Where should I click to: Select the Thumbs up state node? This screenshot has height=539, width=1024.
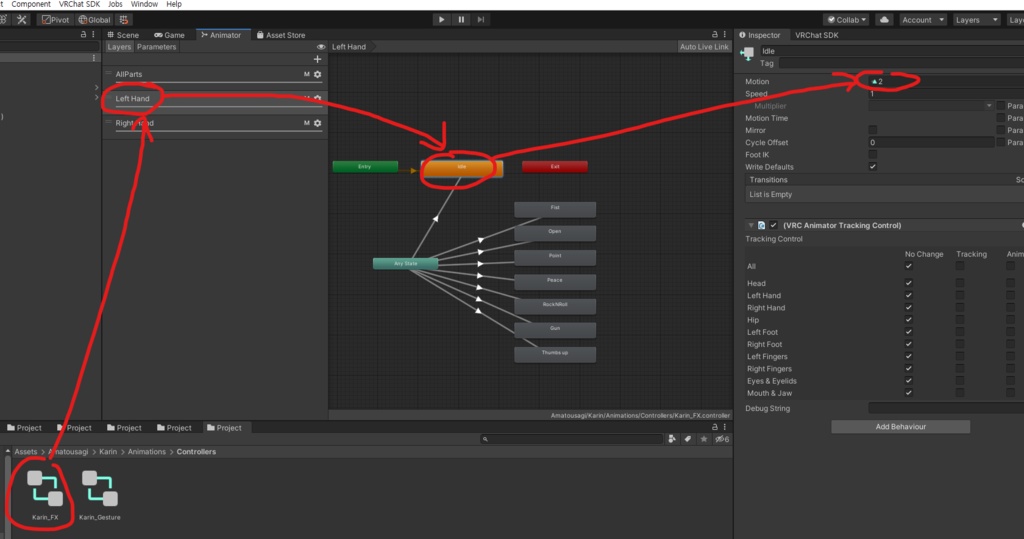click(x=555, y=354)
